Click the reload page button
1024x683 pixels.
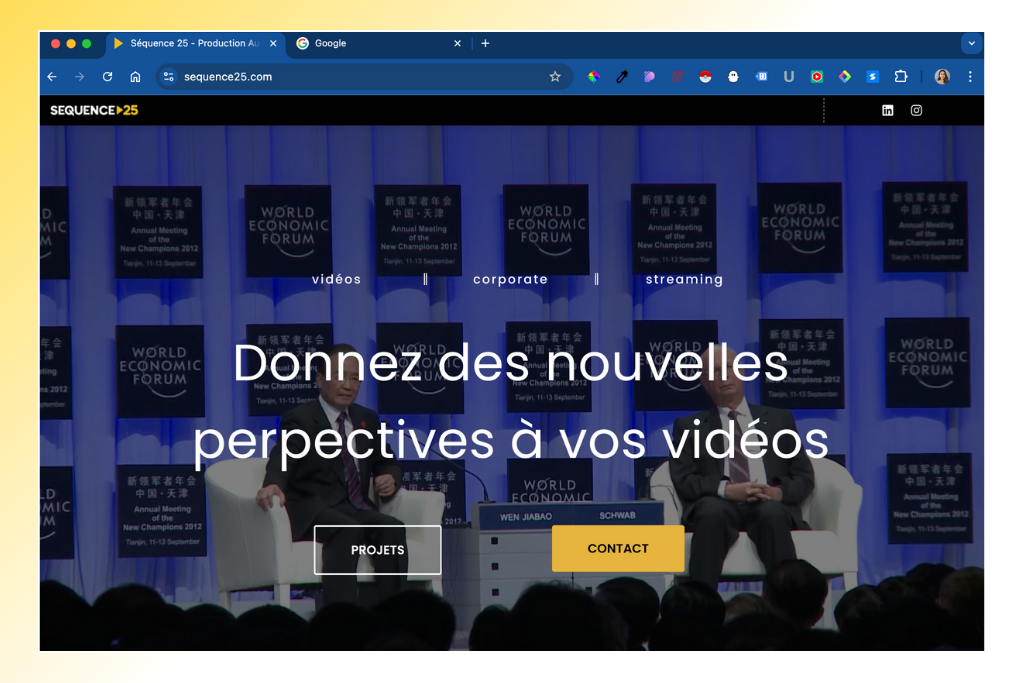click(x=107, y=77)
